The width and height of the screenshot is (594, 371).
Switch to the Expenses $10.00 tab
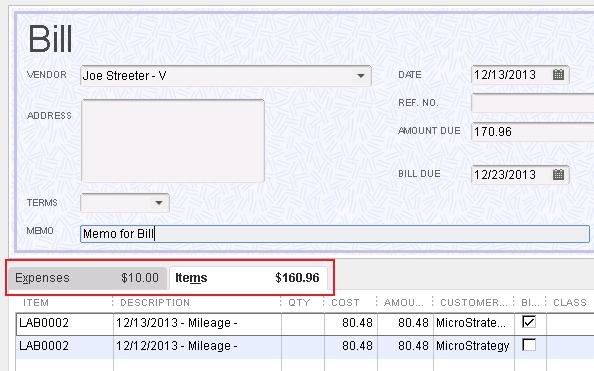point(87,278)
